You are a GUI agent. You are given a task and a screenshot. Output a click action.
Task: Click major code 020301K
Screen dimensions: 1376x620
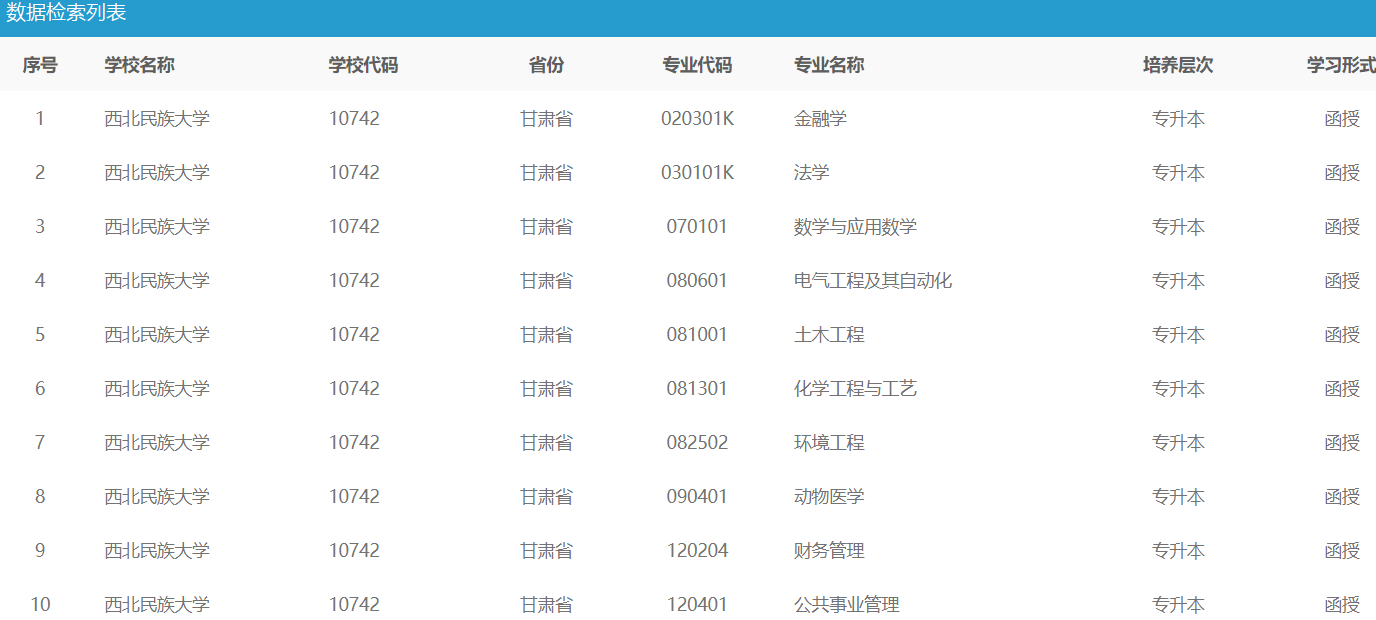click(697, 119)
